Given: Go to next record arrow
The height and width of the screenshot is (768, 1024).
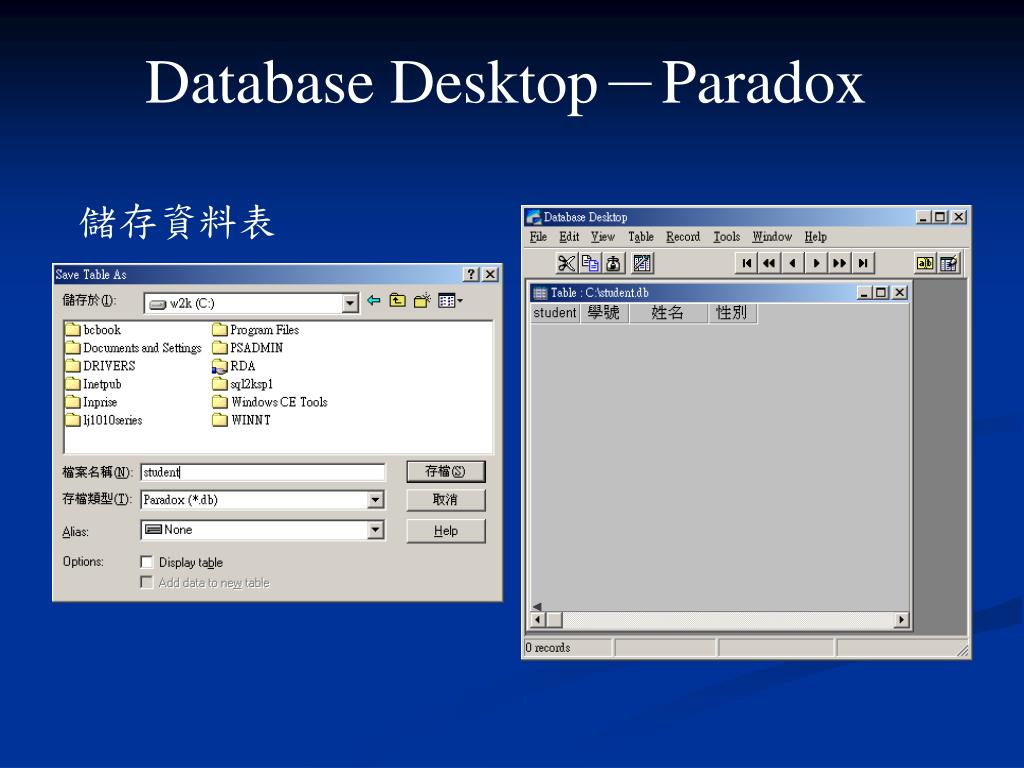Looking at the screenshot, I should pos(816,263).
